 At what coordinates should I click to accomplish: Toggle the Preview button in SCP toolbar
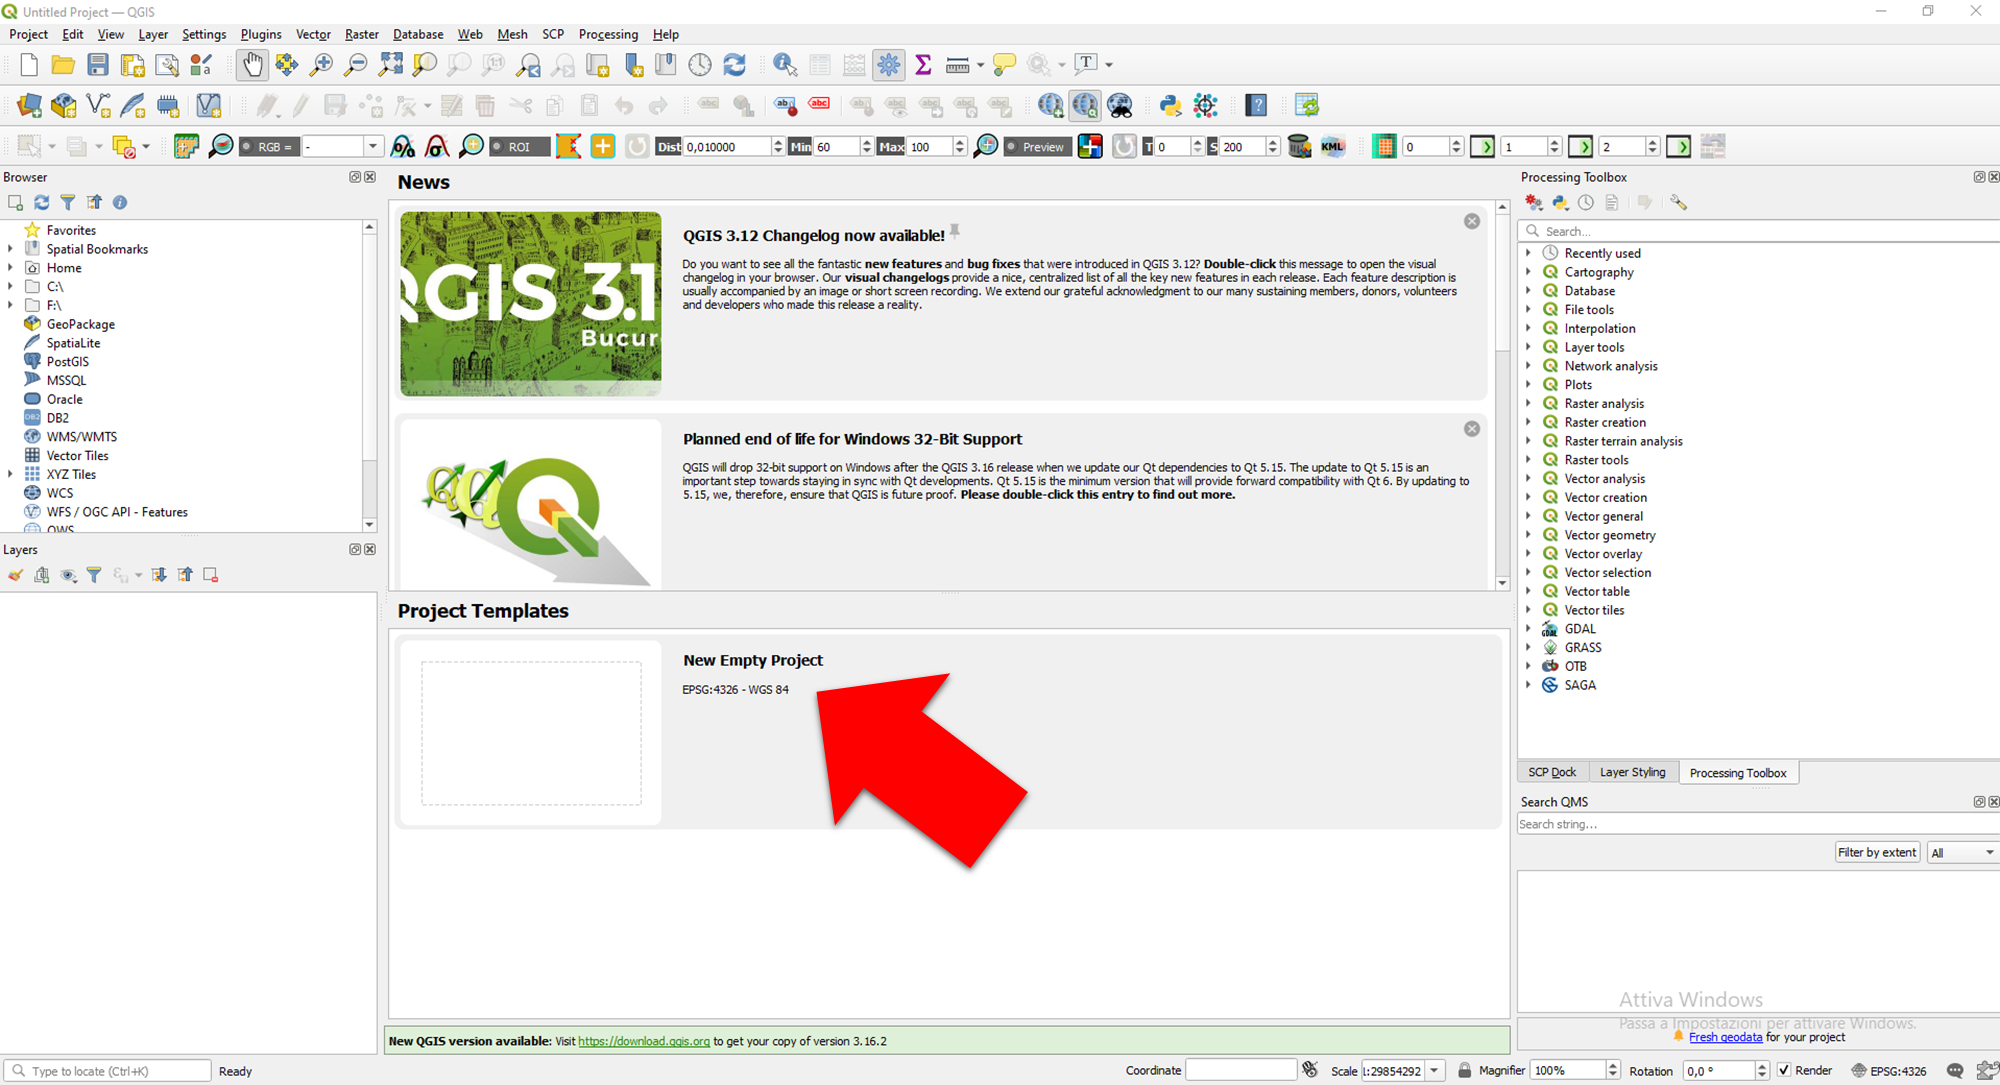click(x=1036, y=147)
